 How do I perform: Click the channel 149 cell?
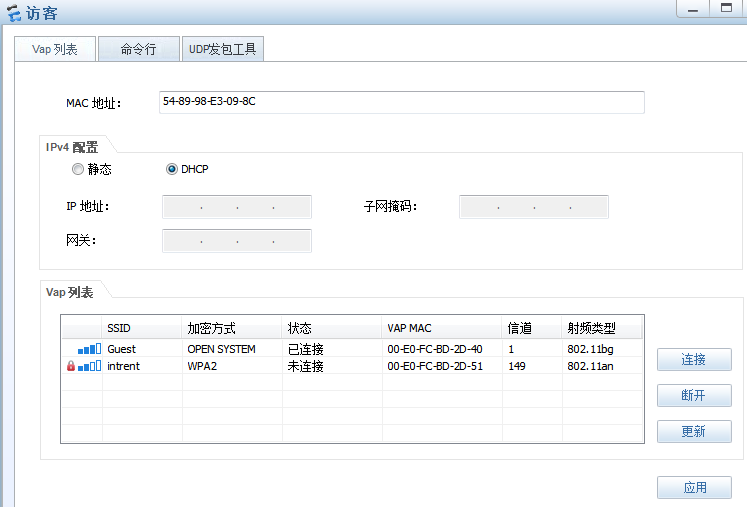(x=532, y=366)
